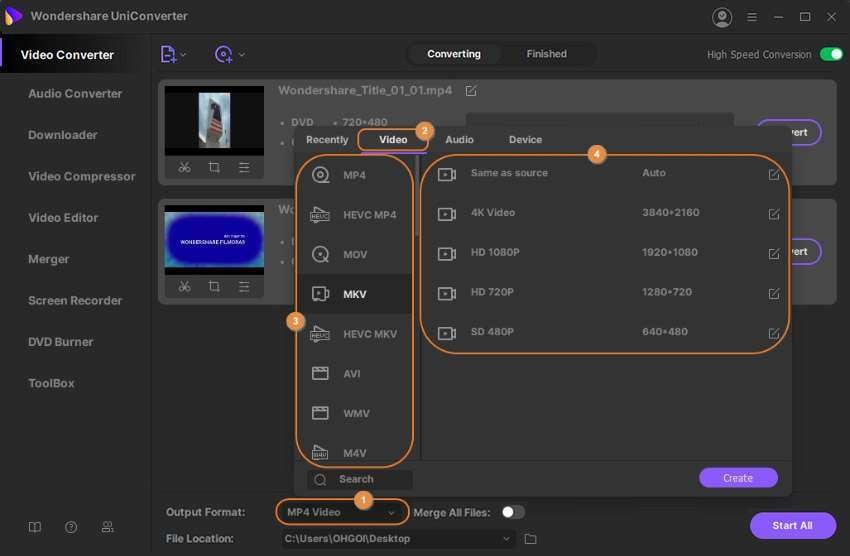Open effects settings icon under first video

244,168
